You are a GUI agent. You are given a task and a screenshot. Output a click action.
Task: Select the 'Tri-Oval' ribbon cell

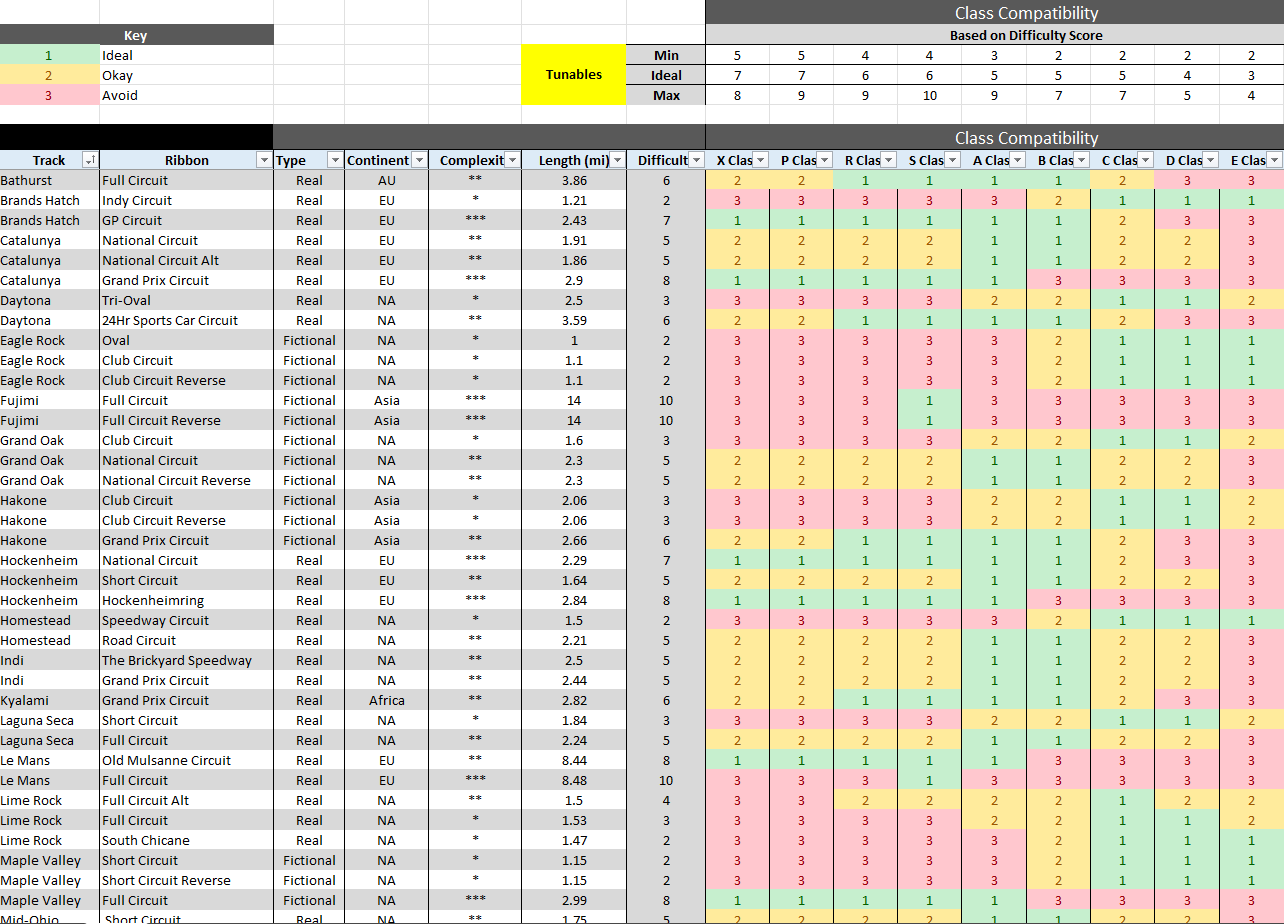point(186,300)
